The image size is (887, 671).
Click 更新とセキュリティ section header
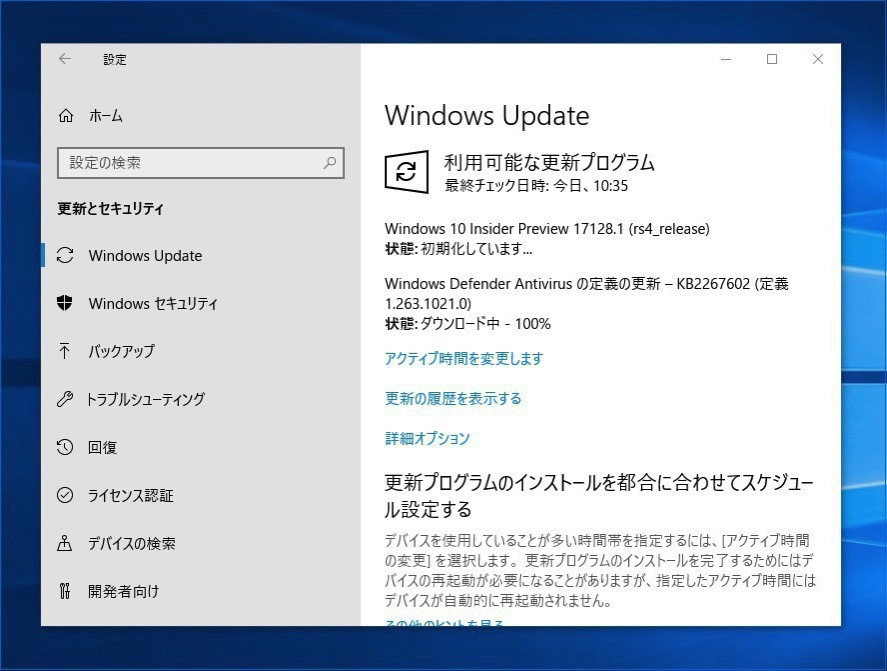coord(110,209)
